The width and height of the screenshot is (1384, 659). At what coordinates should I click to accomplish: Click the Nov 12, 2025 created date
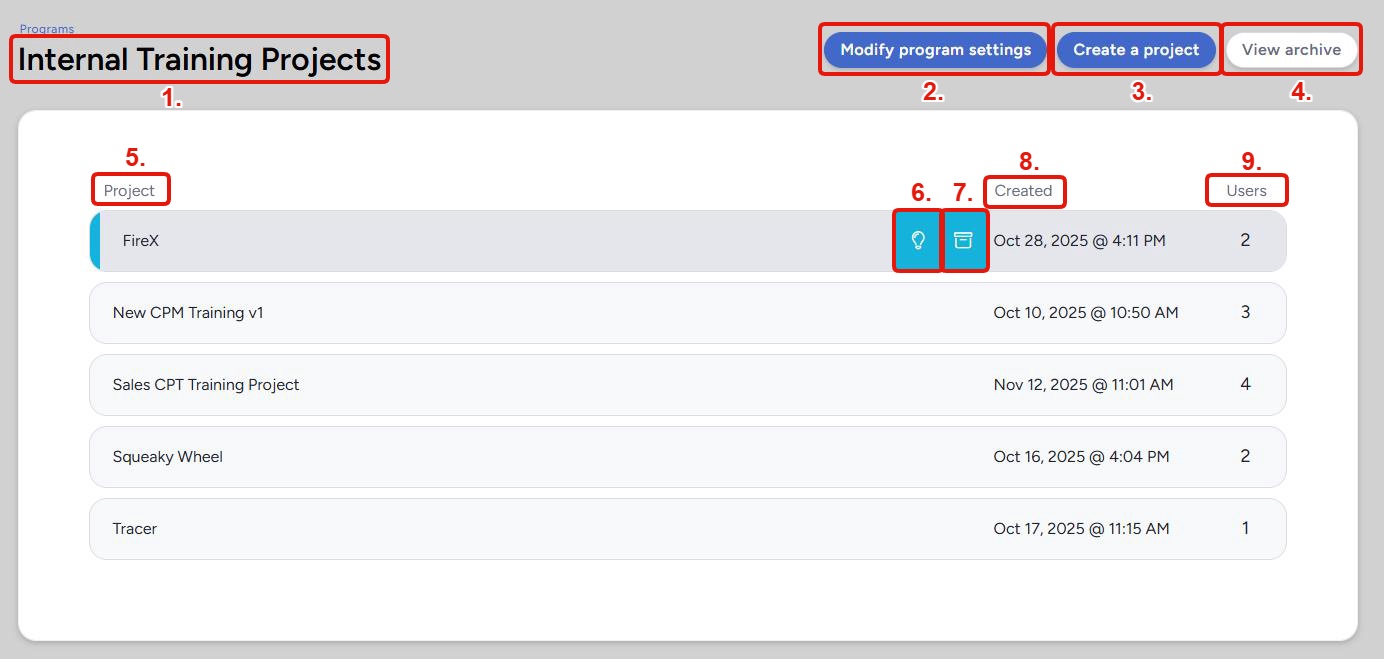tap(1083, 385)
